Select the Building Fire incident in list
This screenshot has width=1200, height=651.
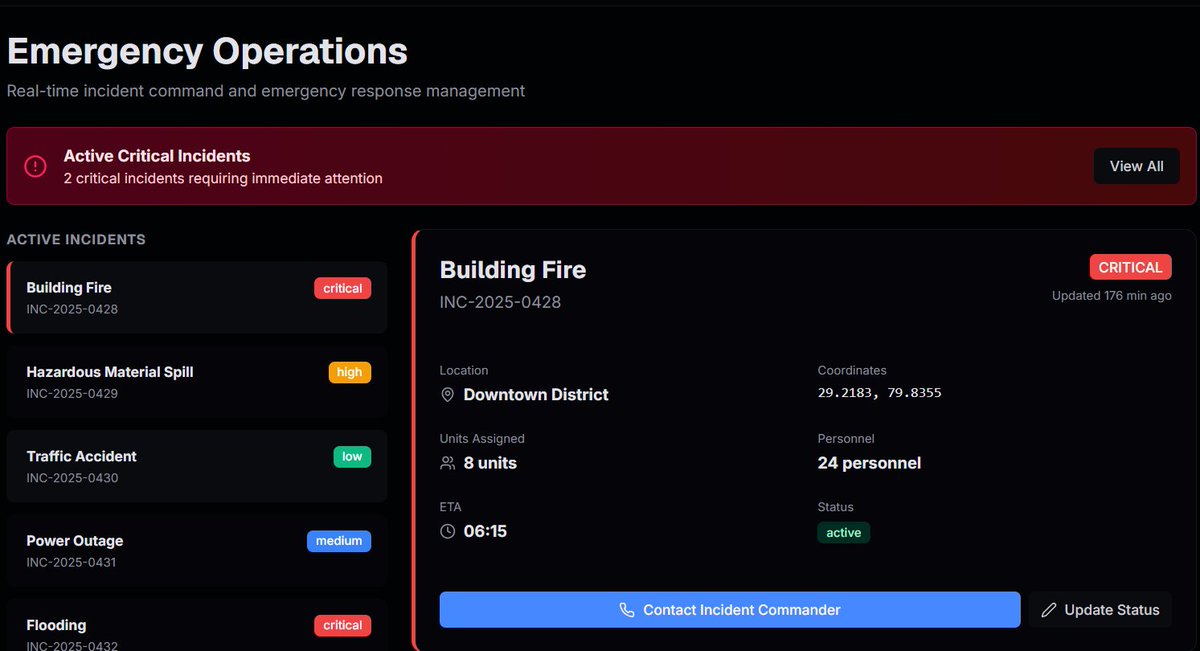coord(197,297)
